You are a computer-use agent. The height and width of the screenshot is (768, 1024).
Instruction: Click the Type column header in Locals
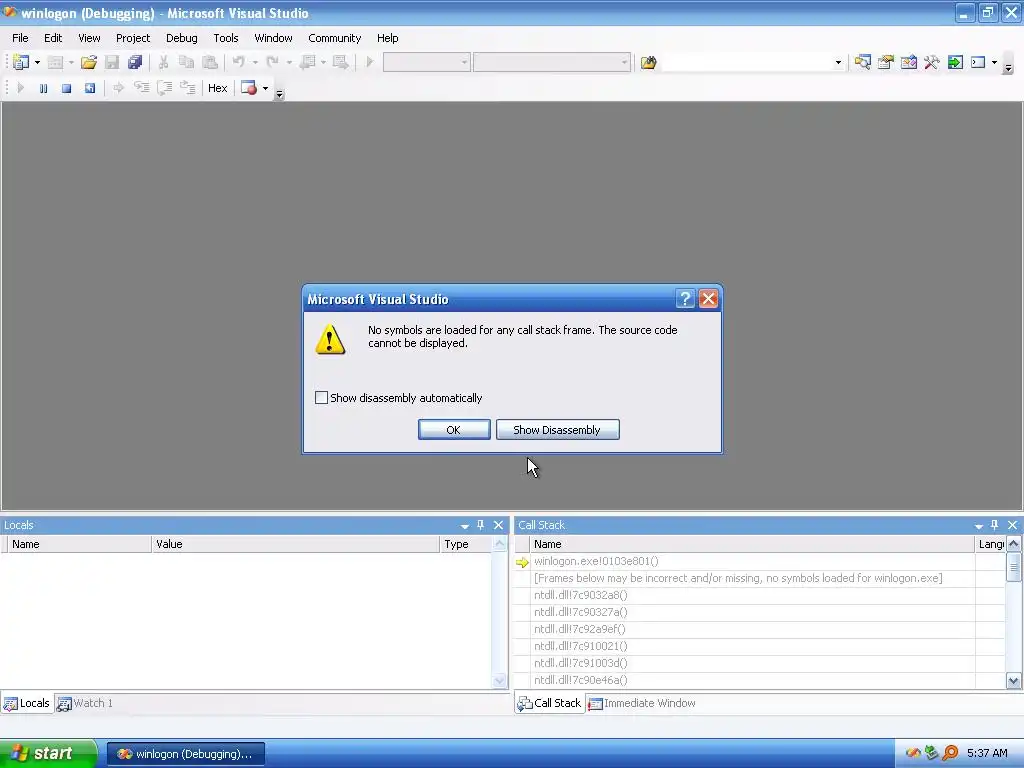pyautogui.click(x=466, y=544)
